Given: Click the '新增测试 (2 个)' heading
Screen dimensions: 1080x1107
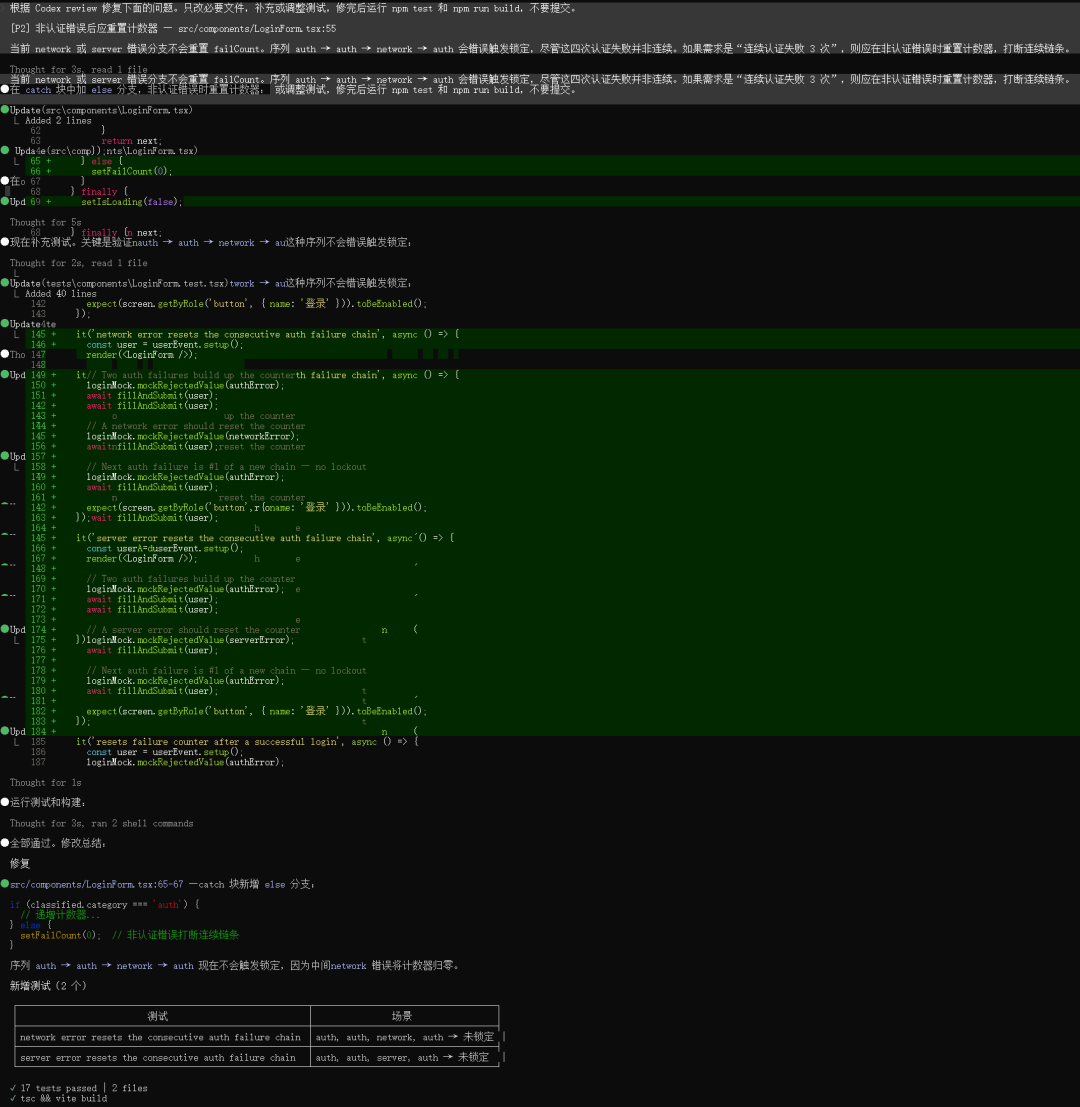Looking at the screenshot, I should (48, 986).
